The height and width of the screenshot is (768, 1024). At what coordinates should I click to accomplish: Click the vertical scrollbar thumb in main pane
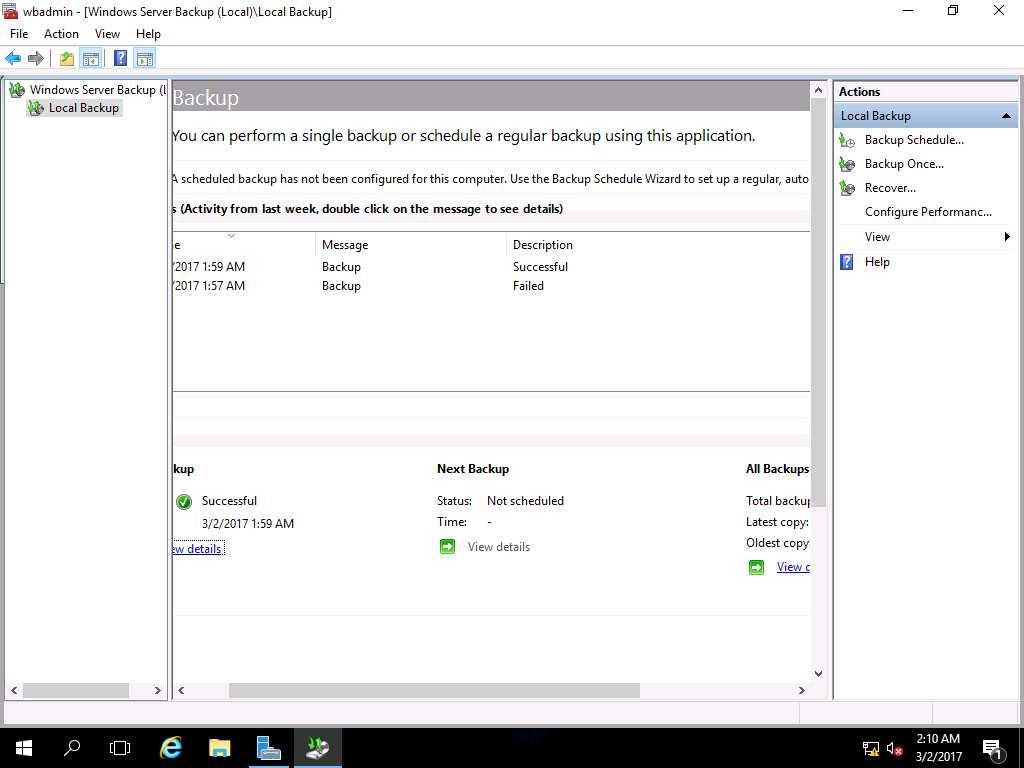click(819, 302)
